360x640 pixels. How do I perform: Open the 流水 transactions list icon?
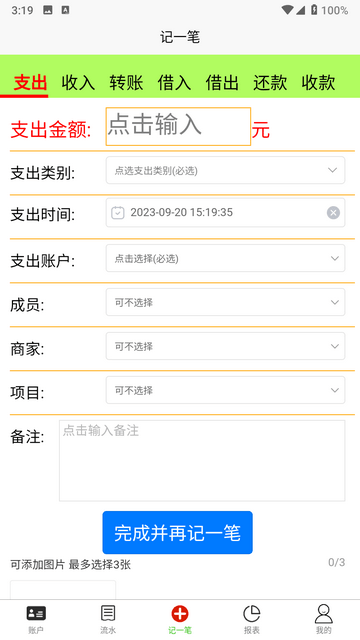[108, 613]
